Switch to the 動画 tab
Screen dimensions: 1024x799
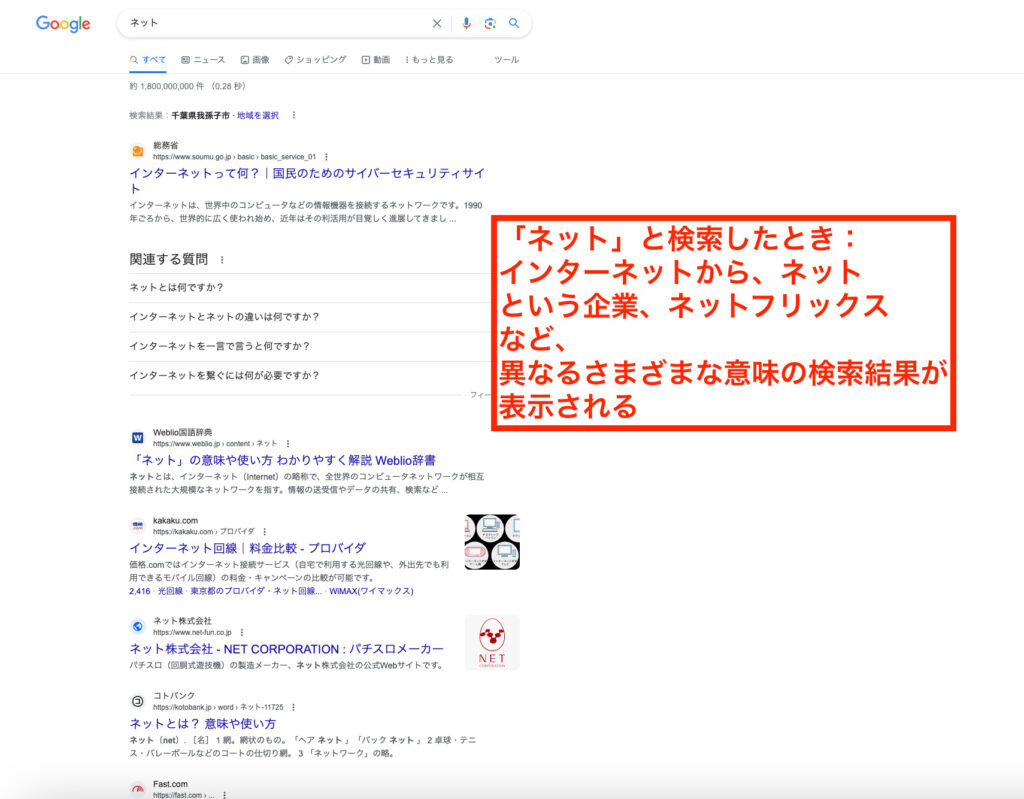pyautogui.click(x=378, y=59)
